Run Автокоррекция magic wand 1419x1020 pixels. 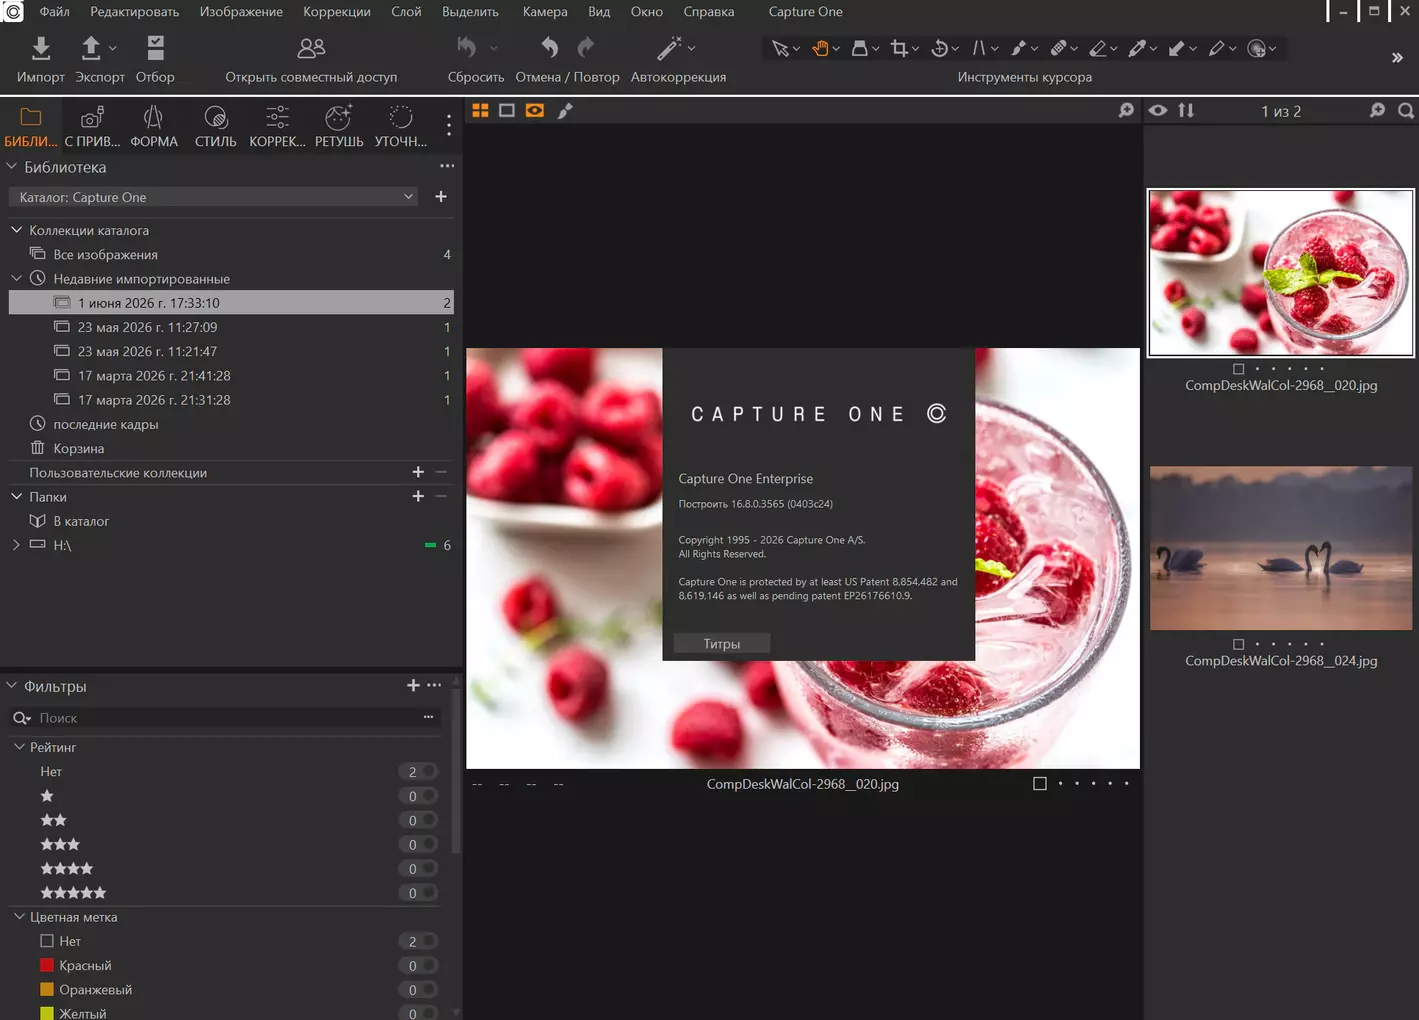coord(669,48)
